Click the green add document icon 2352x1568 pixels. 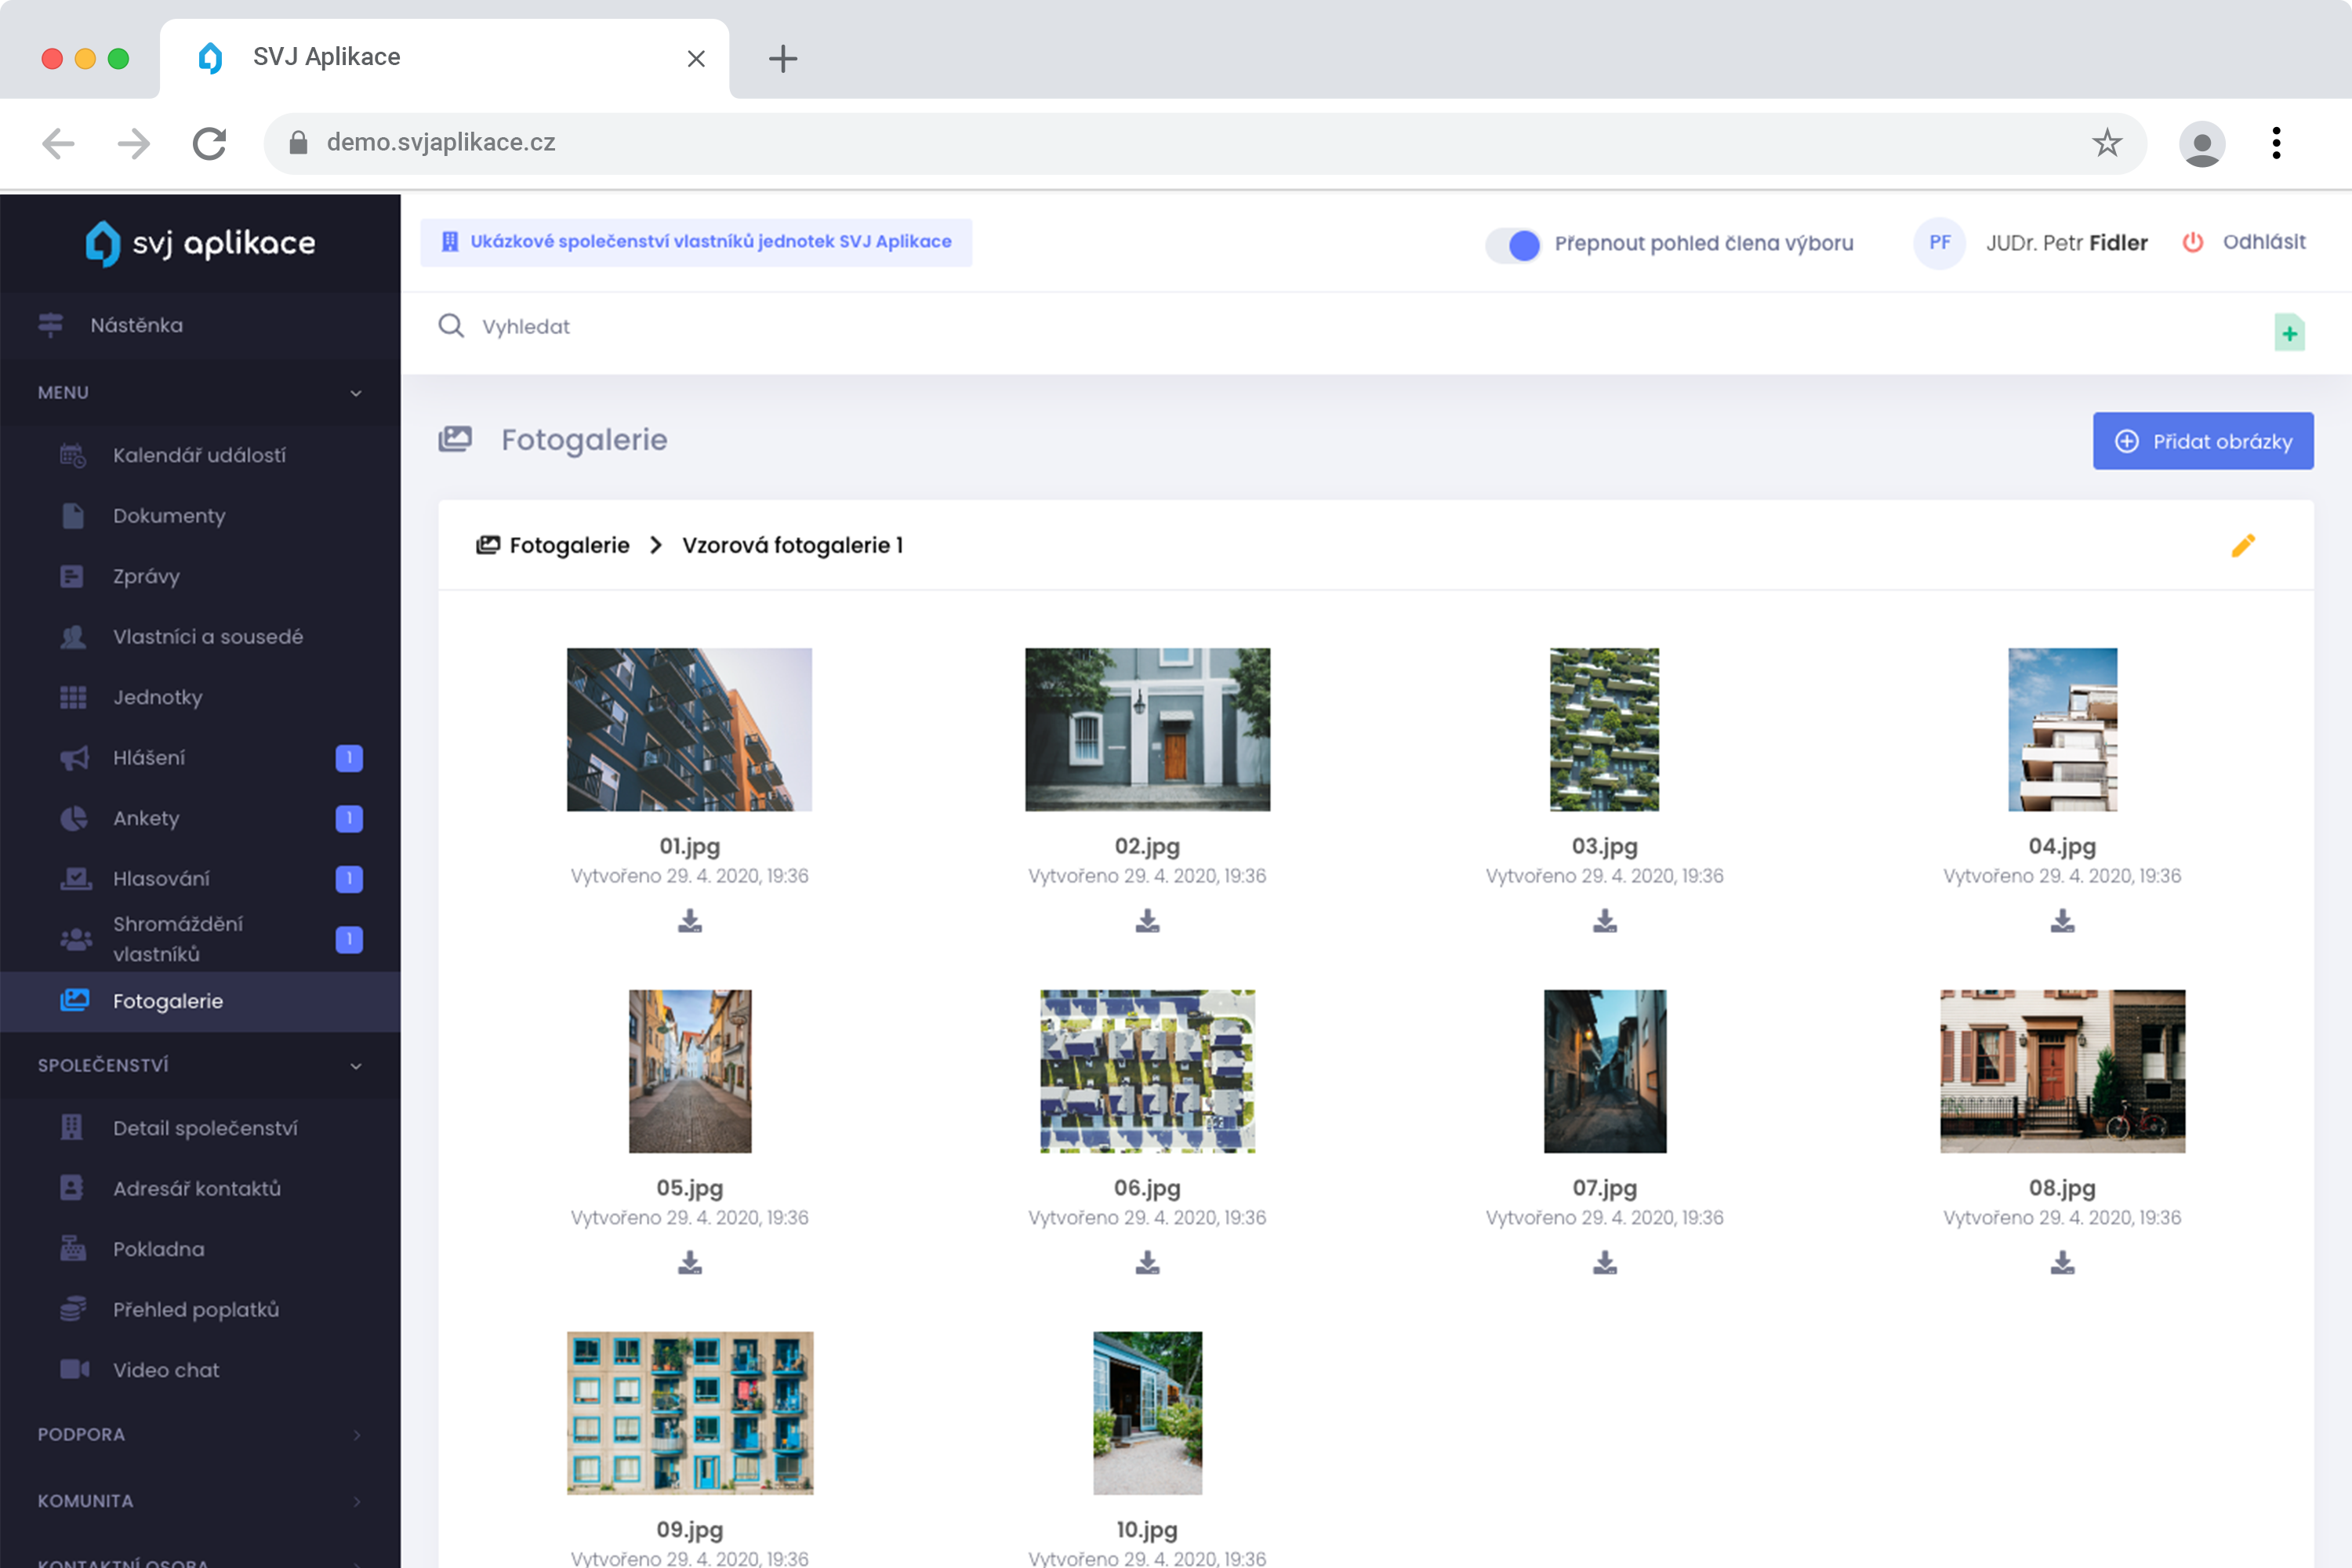coord(2288,333)
